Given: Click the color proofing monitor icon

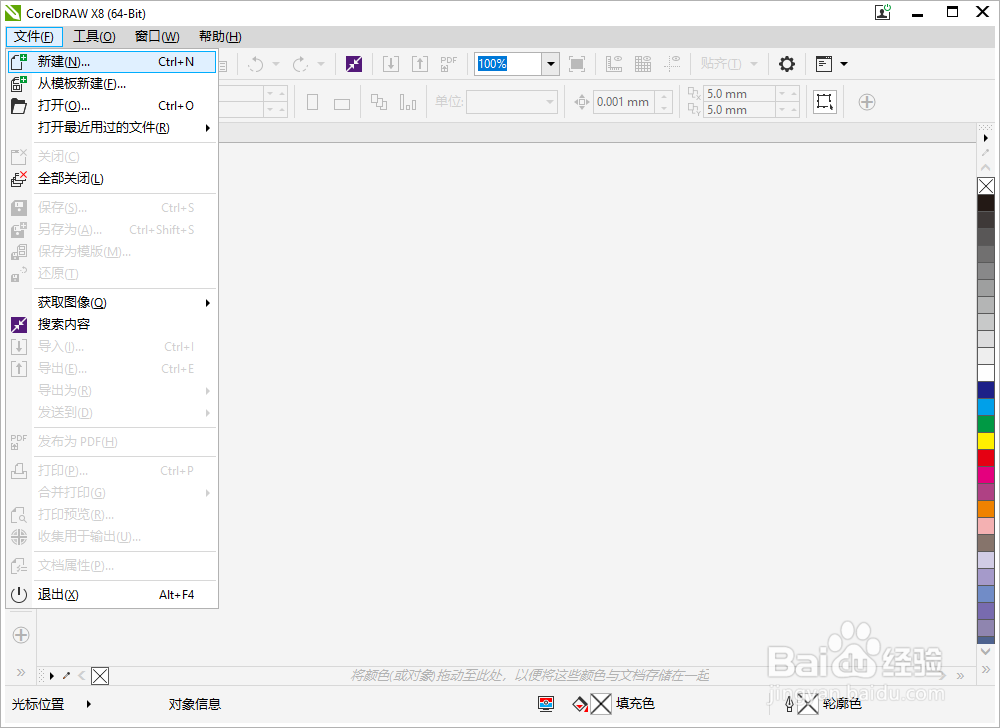Looking at the screenshot, I should pos(546,704).
